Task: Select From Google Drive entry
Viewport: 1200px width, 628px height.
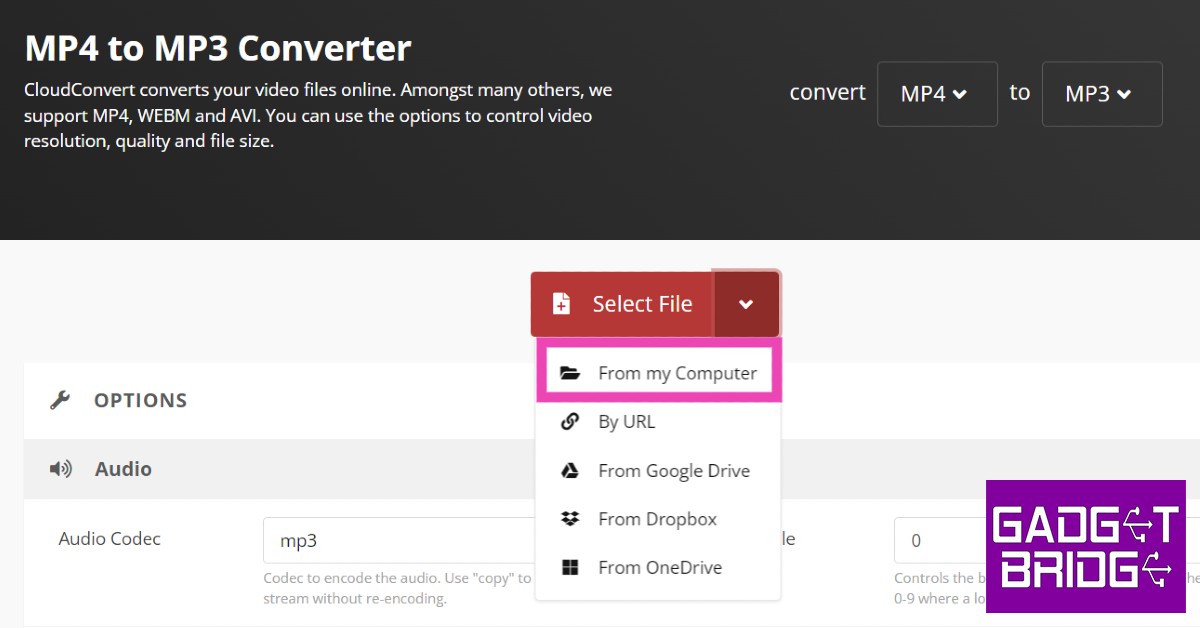Action: [x=673, y=471]
